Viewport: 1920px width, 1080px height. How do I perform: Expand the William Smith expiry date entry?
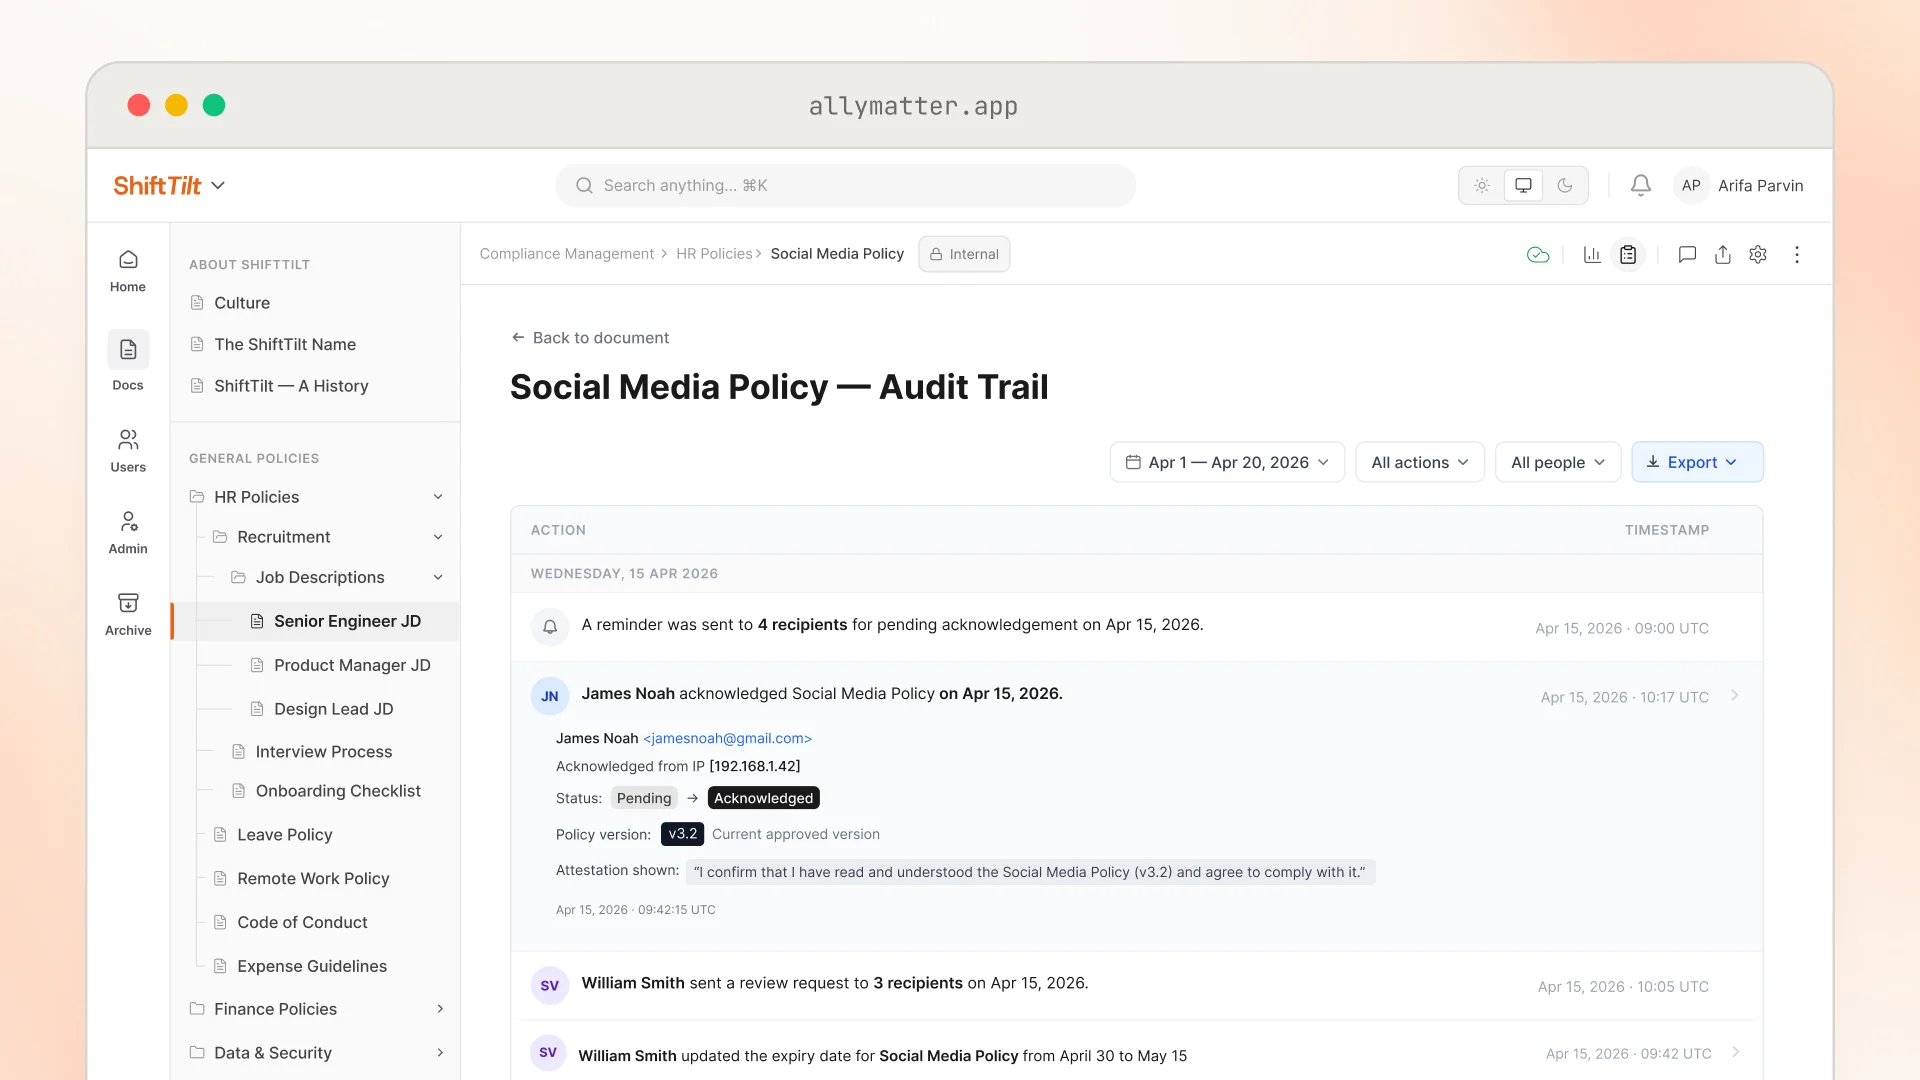click(1736, 1052)
